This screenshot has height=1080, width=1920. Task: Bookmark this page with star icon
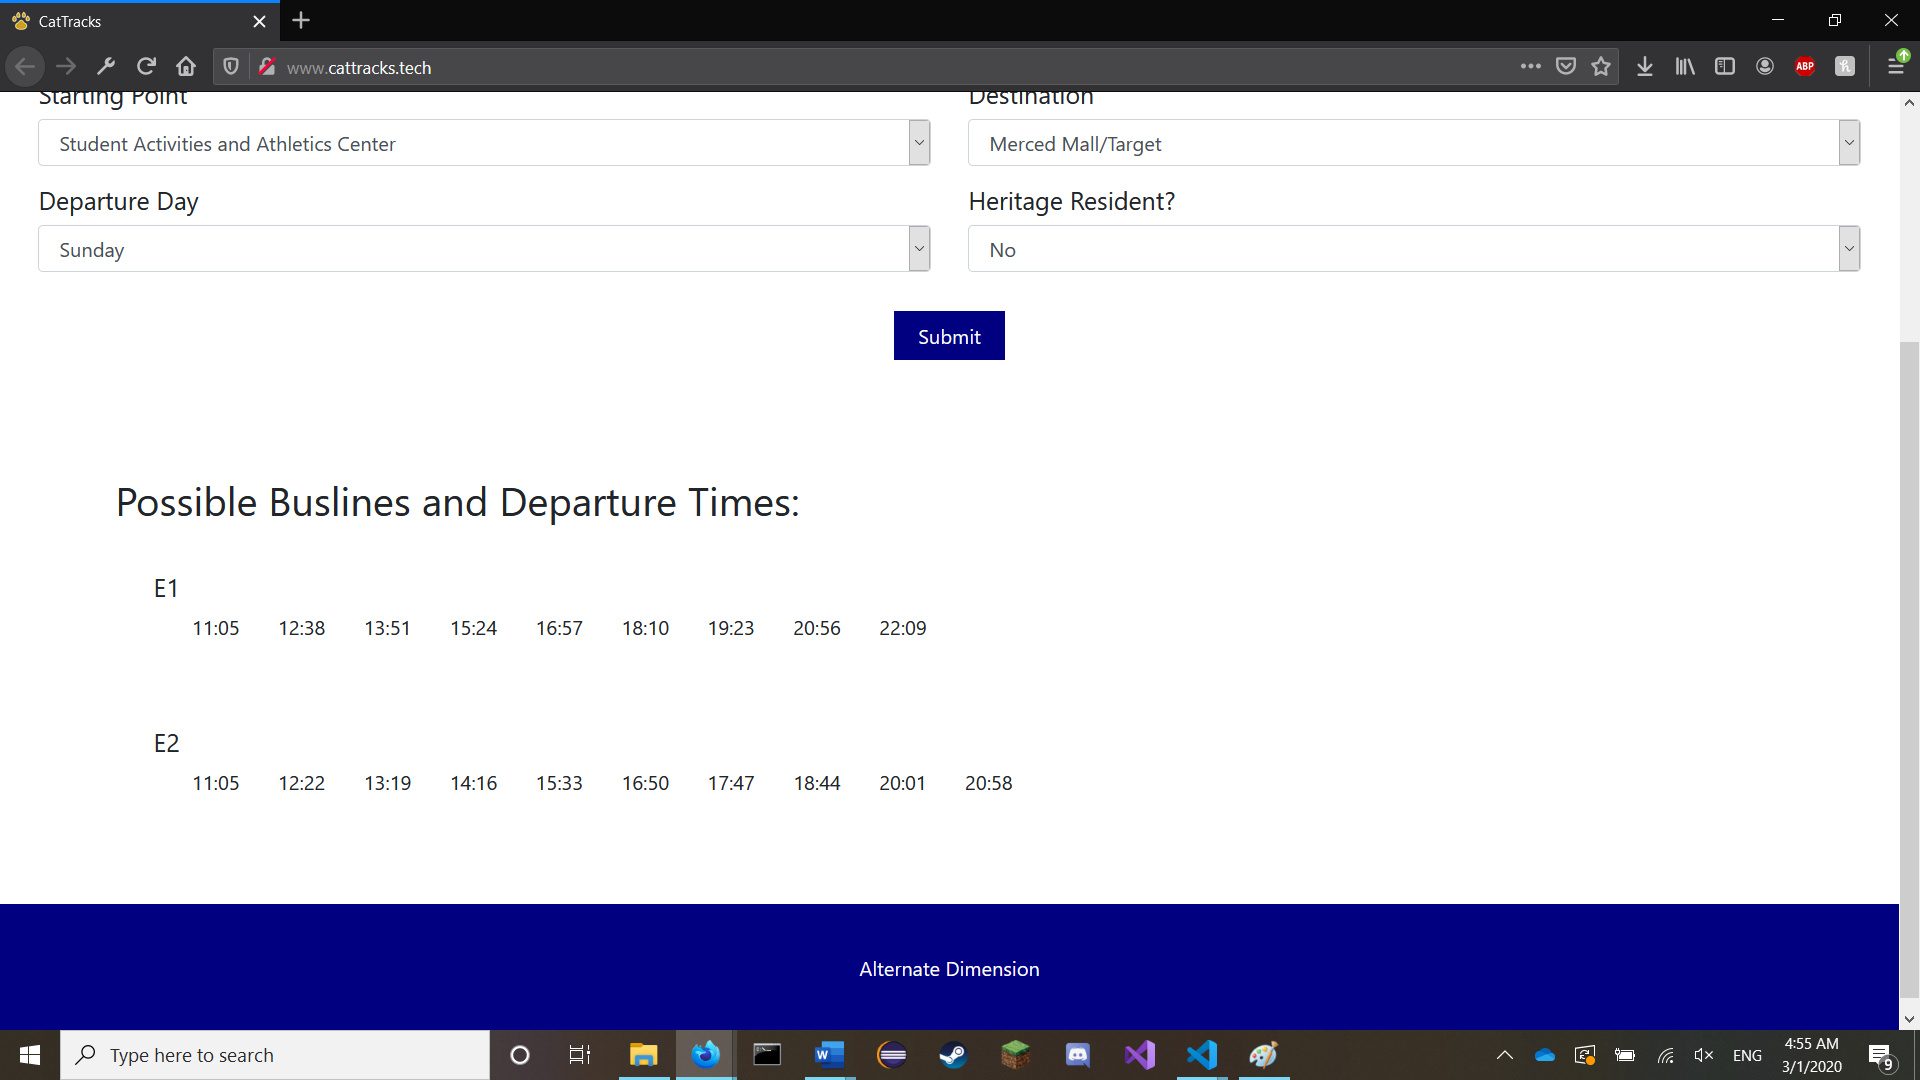click(1601, 66)
